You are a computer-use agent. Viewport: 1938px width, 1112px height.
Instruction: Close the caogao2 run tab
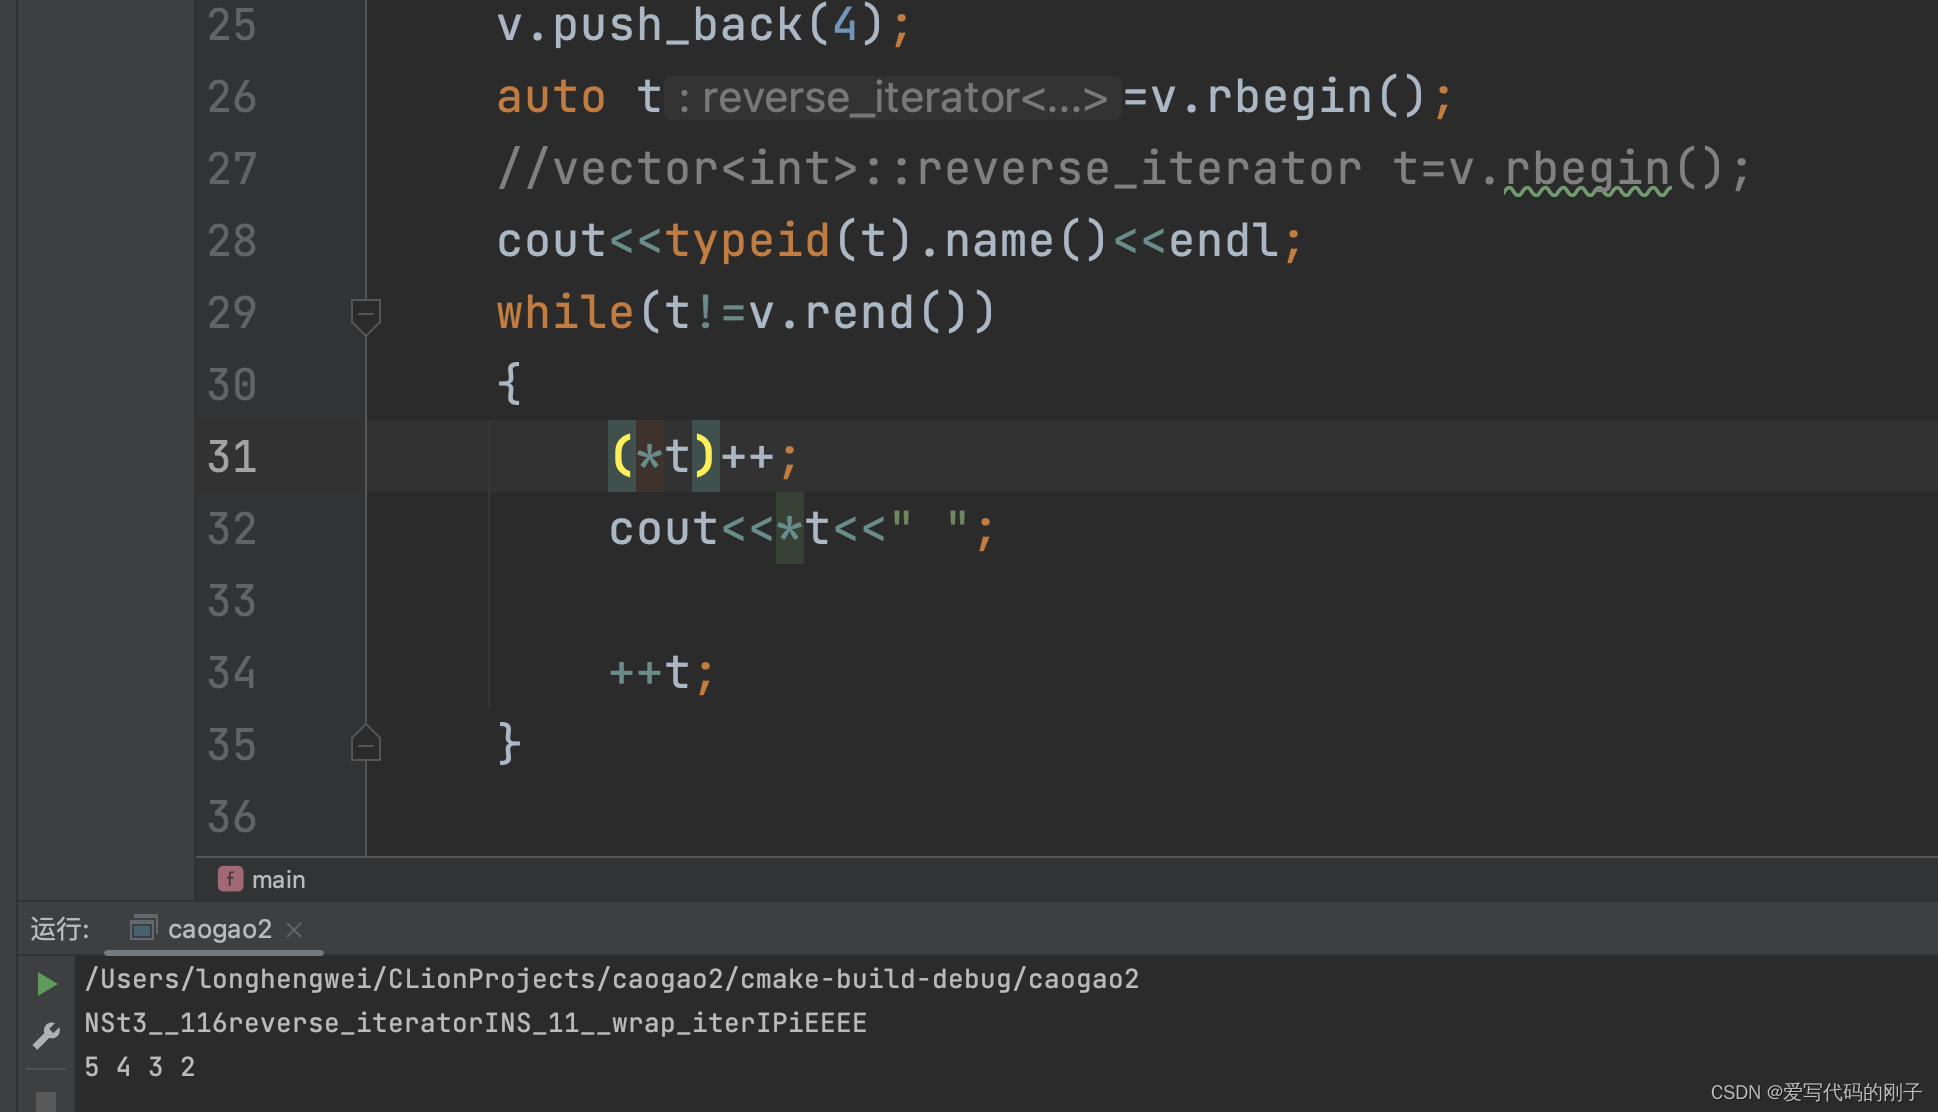click(294, 930)
